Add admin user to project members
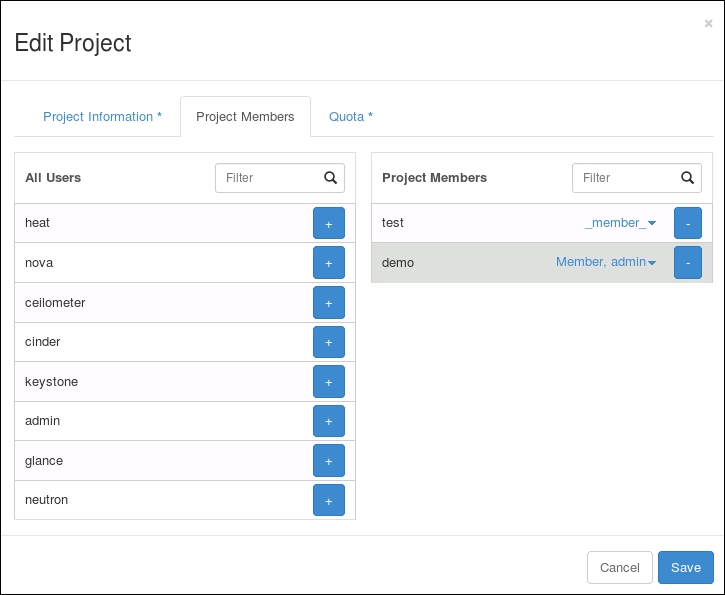The image size is (725, 595). [x=328, y=421]
